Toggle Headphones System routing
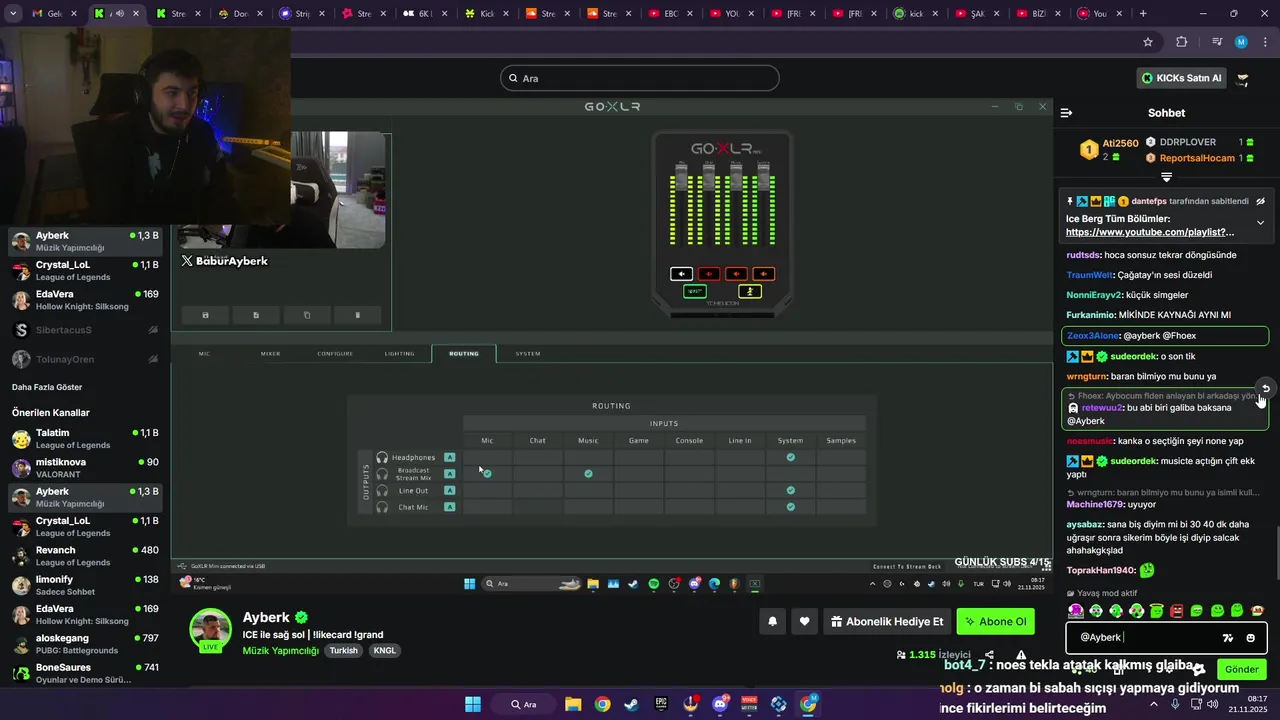 point(790,457)
